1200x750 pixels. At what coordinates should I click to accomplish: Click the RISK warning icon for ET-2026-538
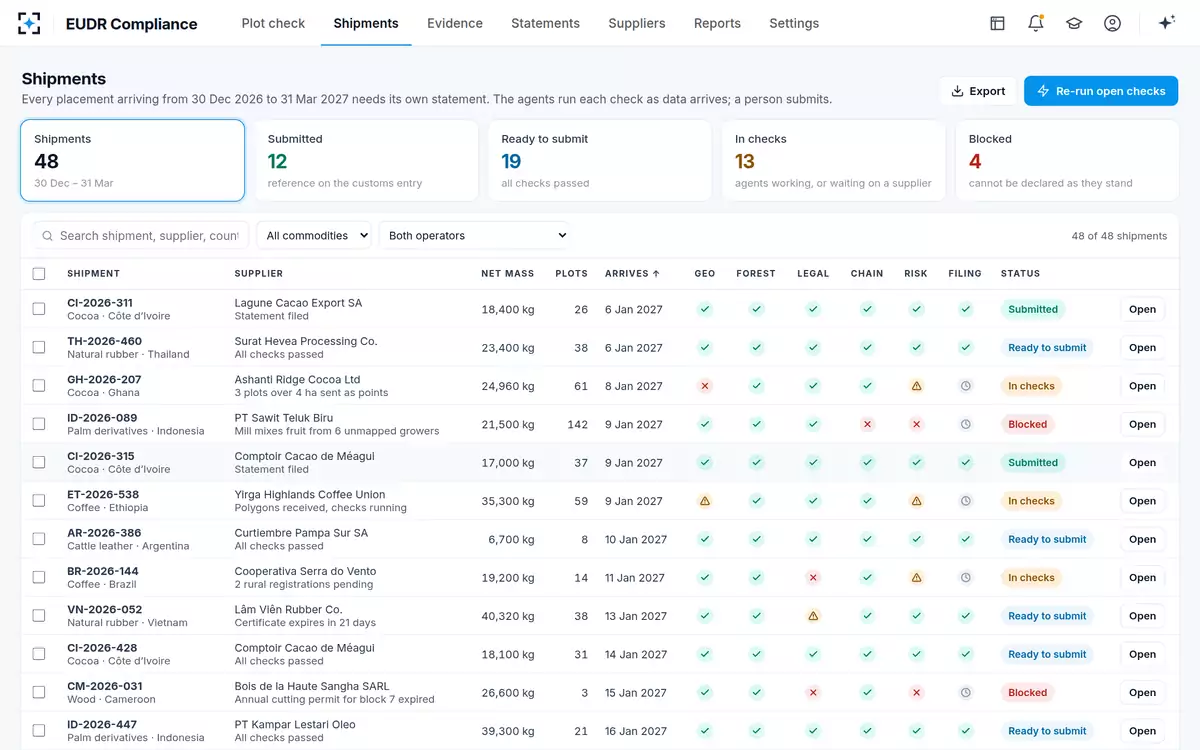tap(916, 501)
